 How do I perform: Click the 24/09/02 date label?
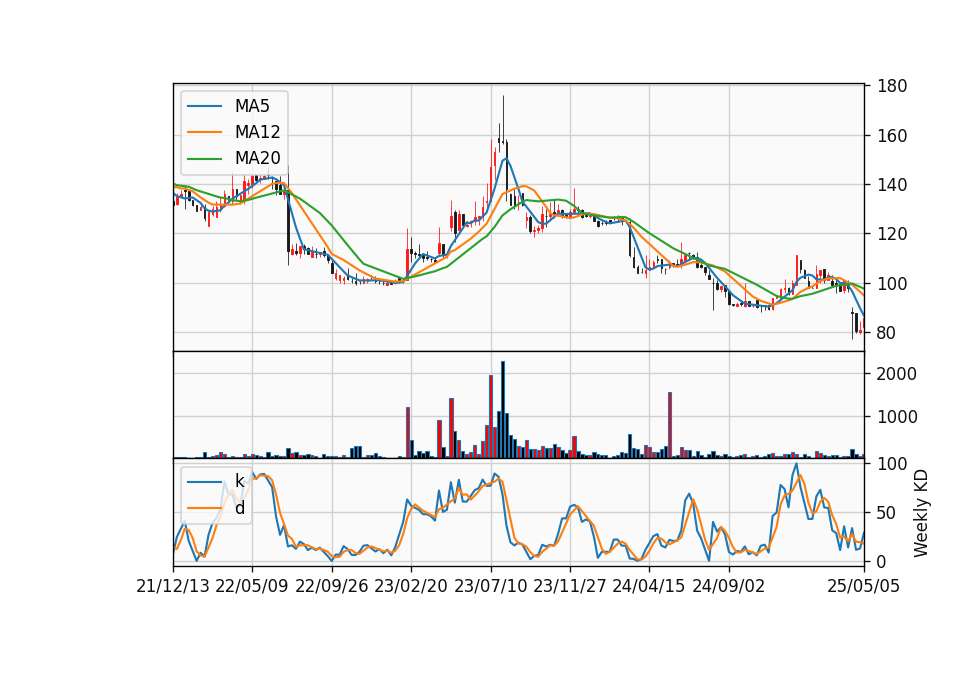pos(729,586)
